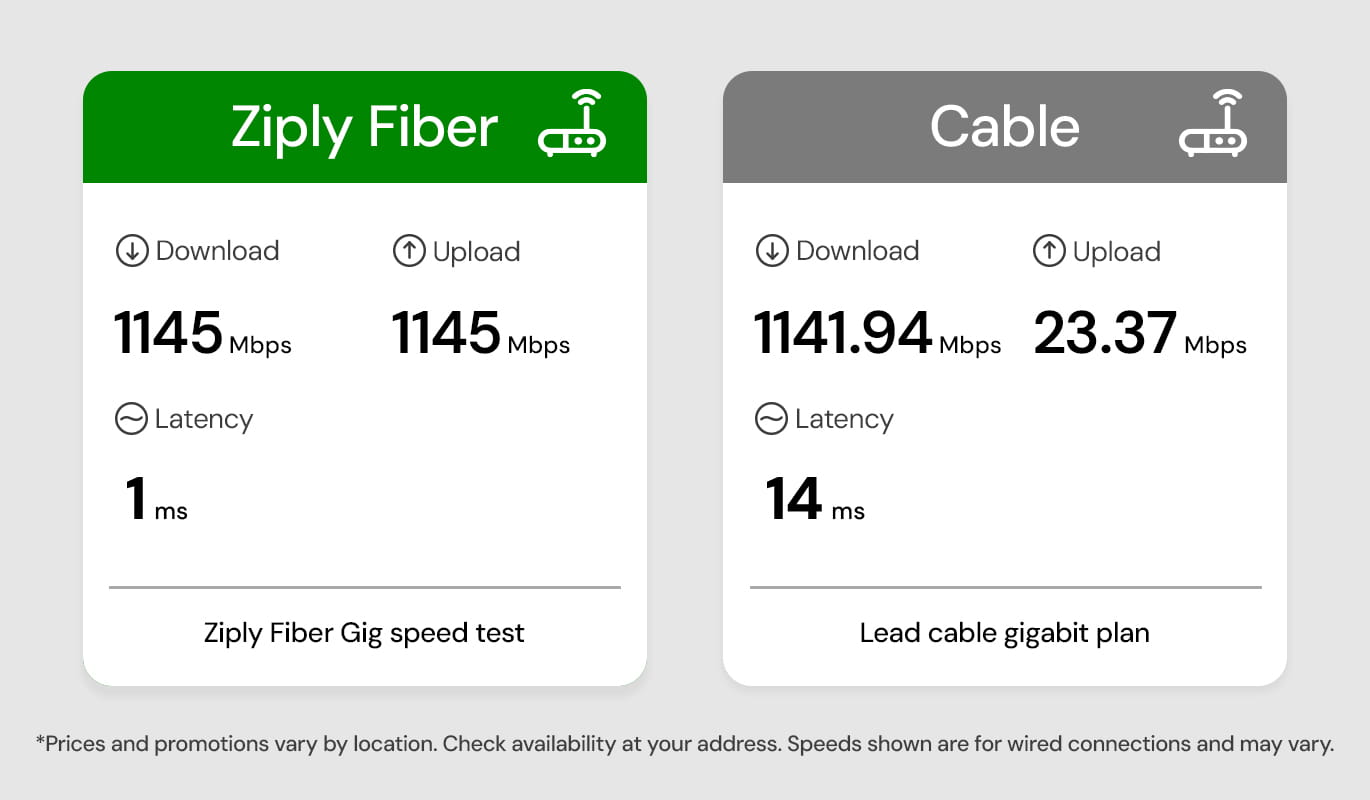This screenshot has height=800, width=1370.
Task: Click the prices and promotions disclaimer text
Action: tap(685, 744)
